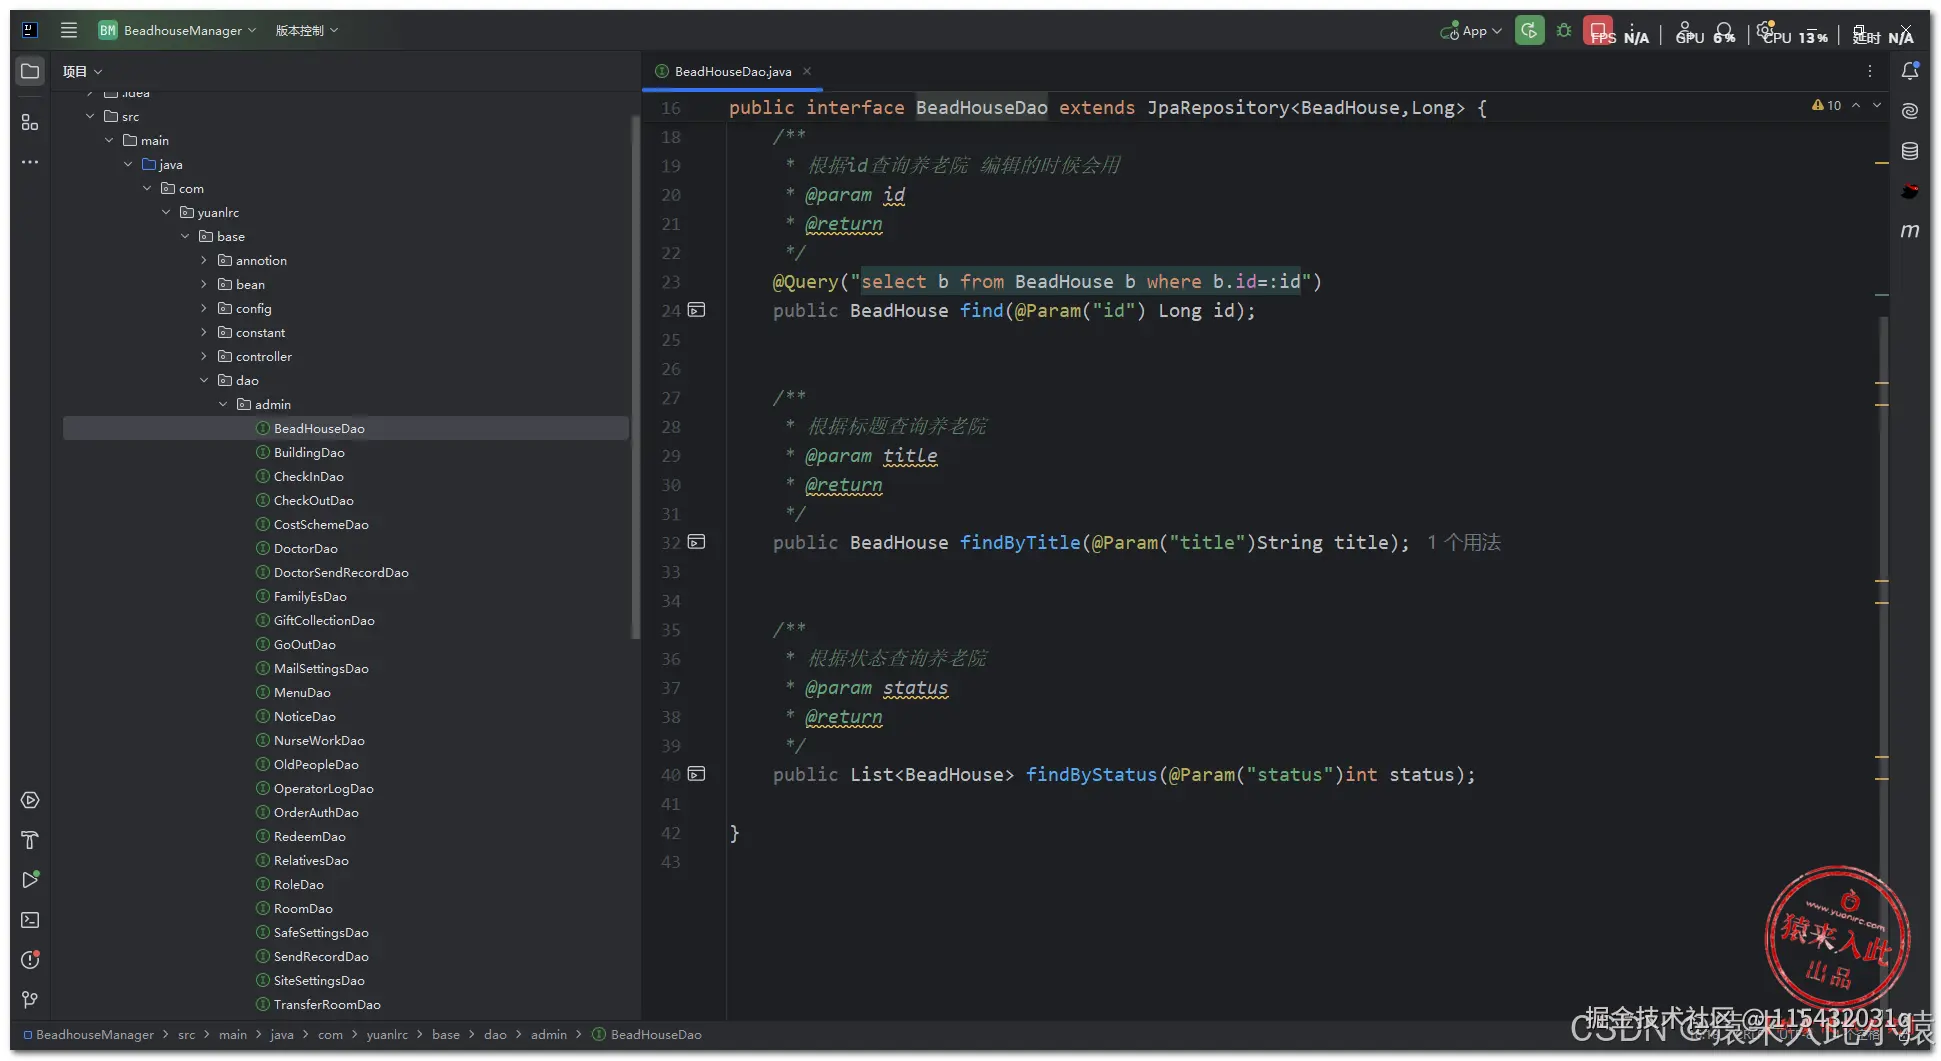Expand the annotion package
The height and width of the screenshot is (1061, 1941).
(204, 260)
